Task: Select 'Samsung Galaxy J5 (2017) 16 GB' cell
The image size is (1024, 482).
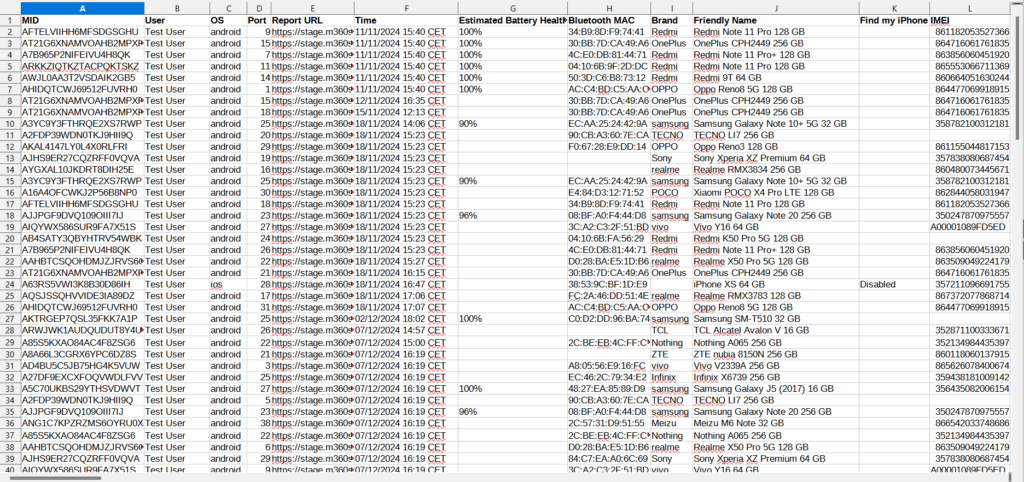Action: pos(775,388)
